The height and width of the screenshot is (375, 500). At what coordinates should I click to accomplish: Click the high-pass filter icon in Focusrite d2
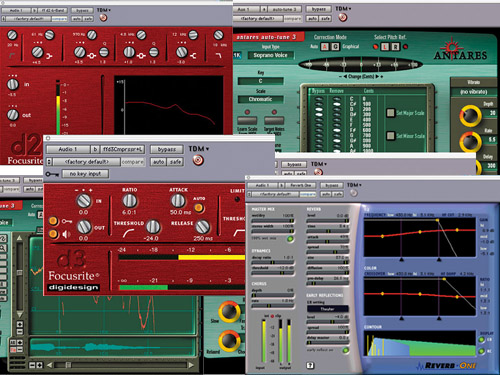pyautogui.click(x=13, y=55)
